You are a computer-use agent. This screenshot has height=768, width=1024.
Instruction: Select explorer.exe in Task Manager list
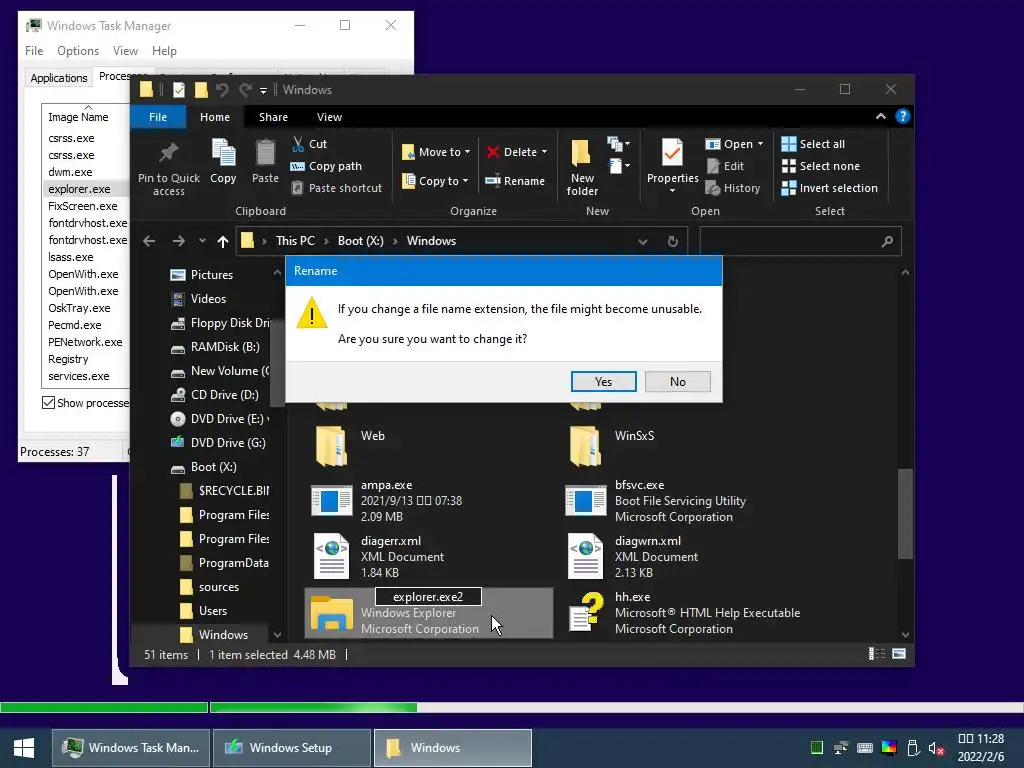coord(79,189)
